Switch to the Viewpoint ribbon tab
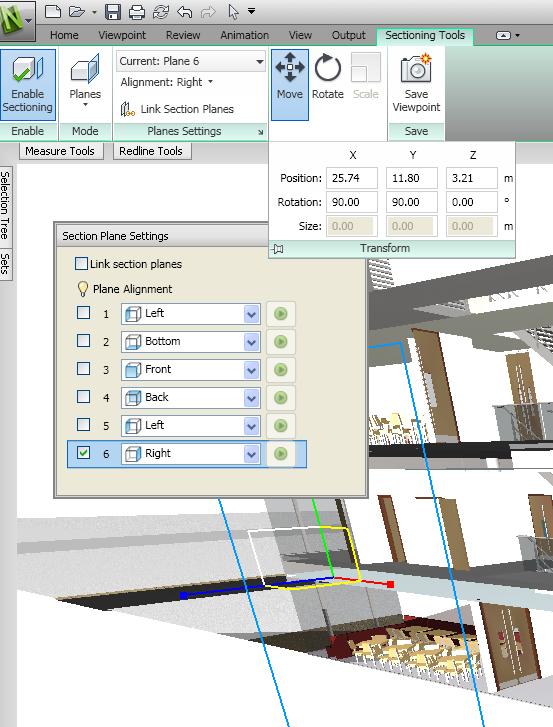 point(122,35)
